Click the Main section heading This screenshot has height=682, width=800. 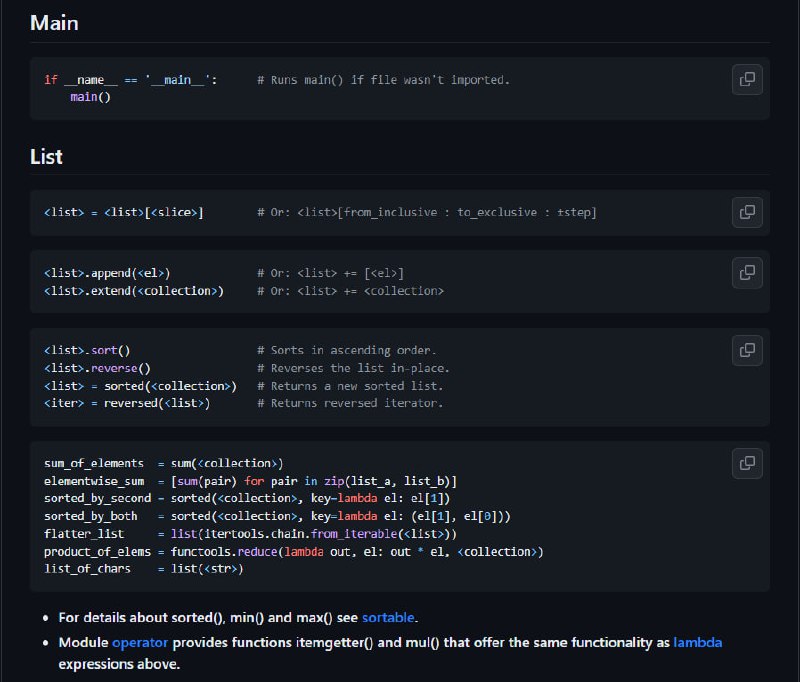[x=54, y=23]
